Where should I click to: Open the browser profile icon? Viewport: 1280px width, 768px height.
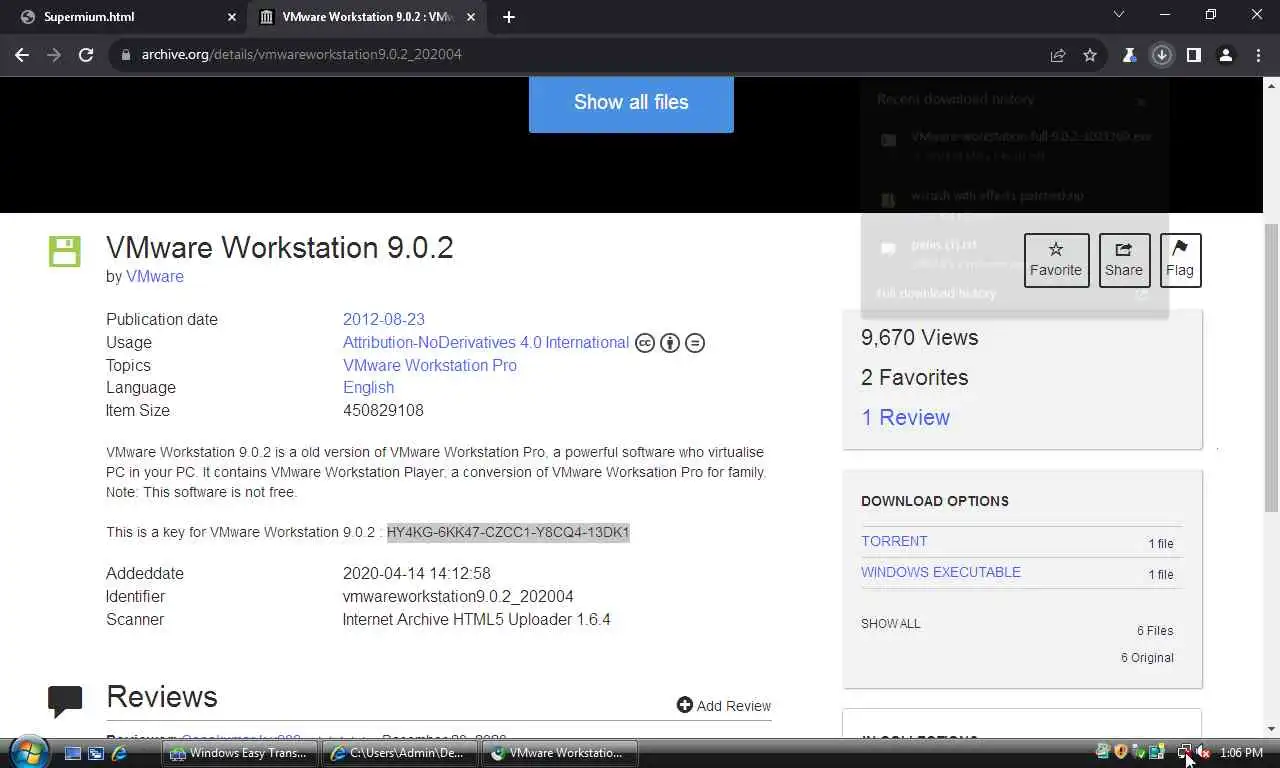pos(1225,55)
